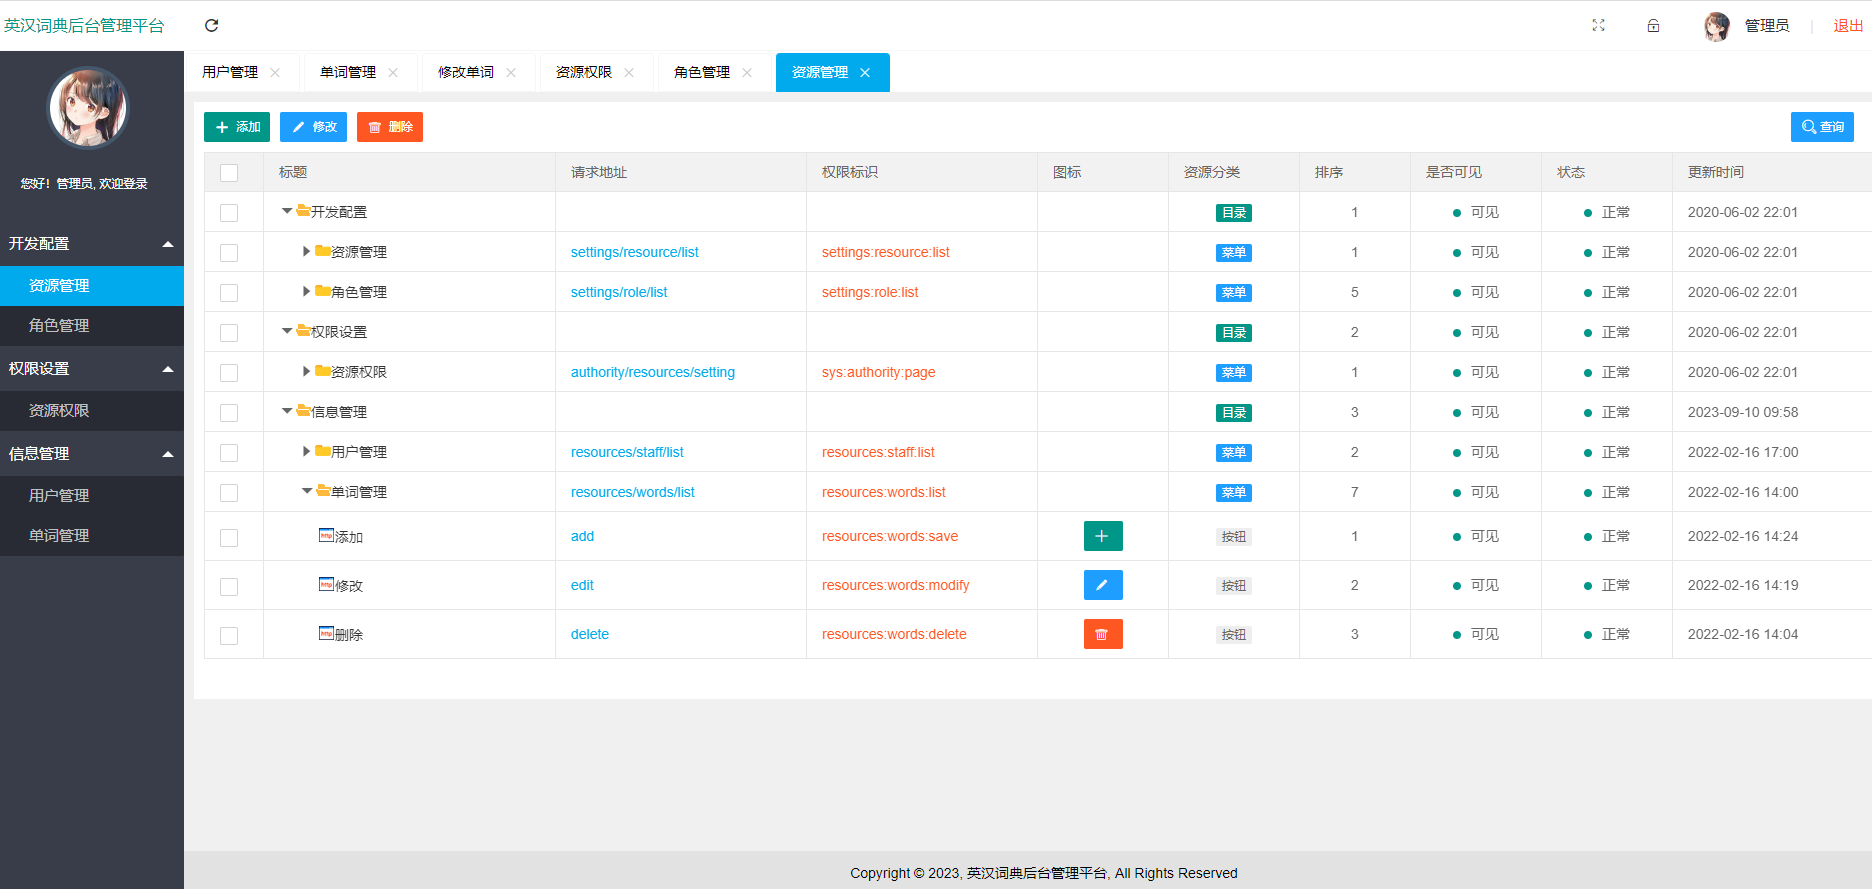Expand the 资源权限 tree row
1872x889 pixels.
(306, 371)
